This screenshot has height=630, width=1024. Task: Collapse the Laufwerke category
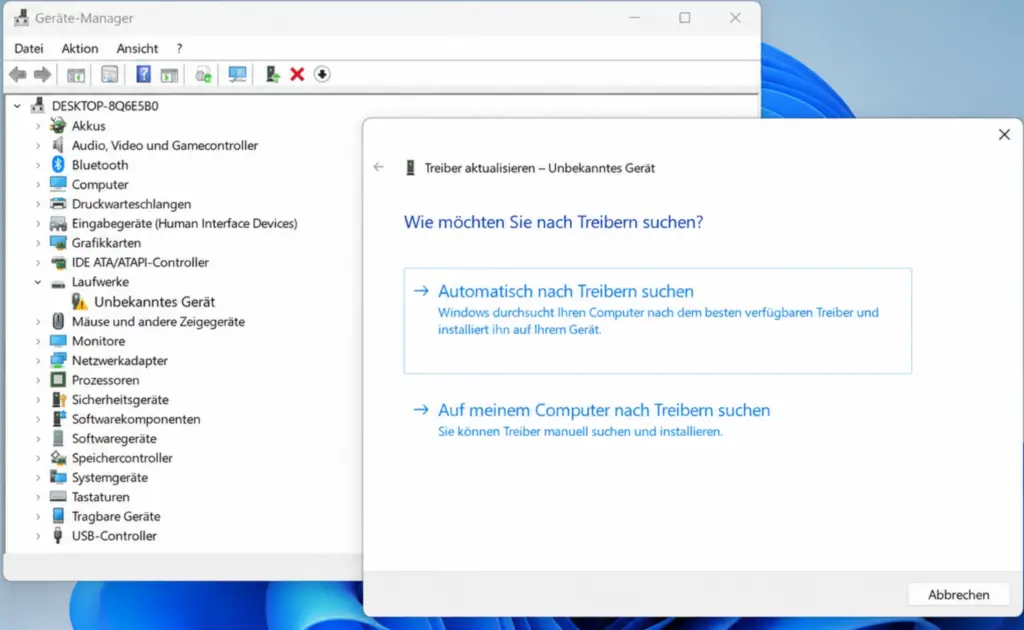click(38, 282)
